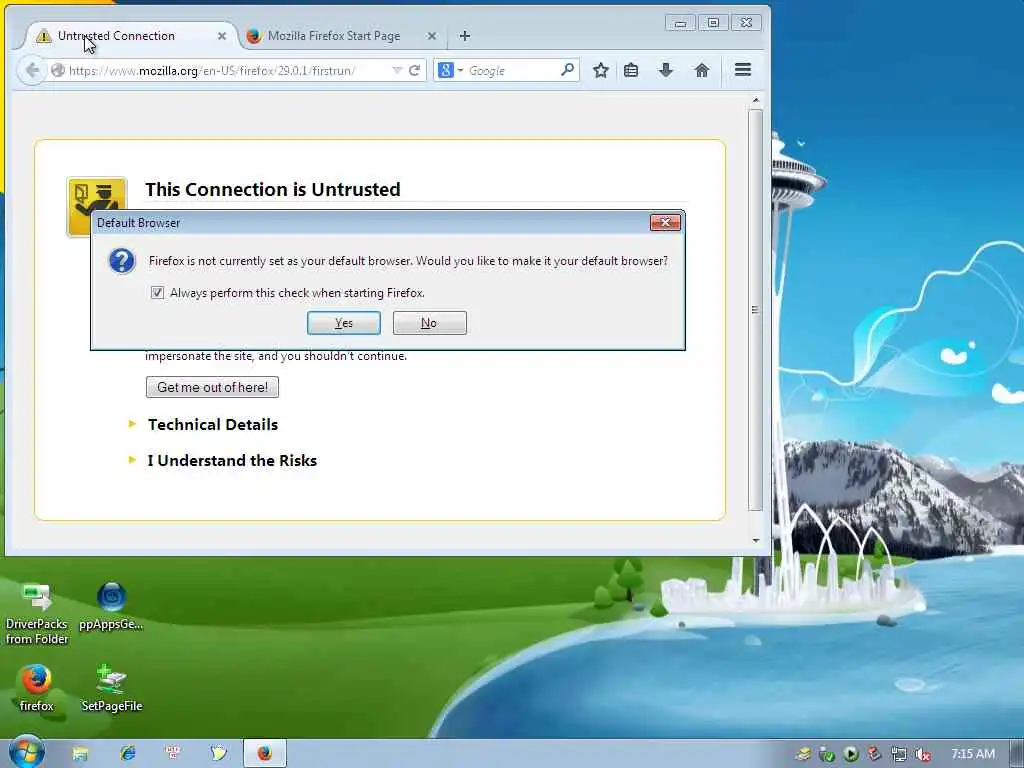
Task: Reload the page with refresh icon
Action: [x=414, y=70]
